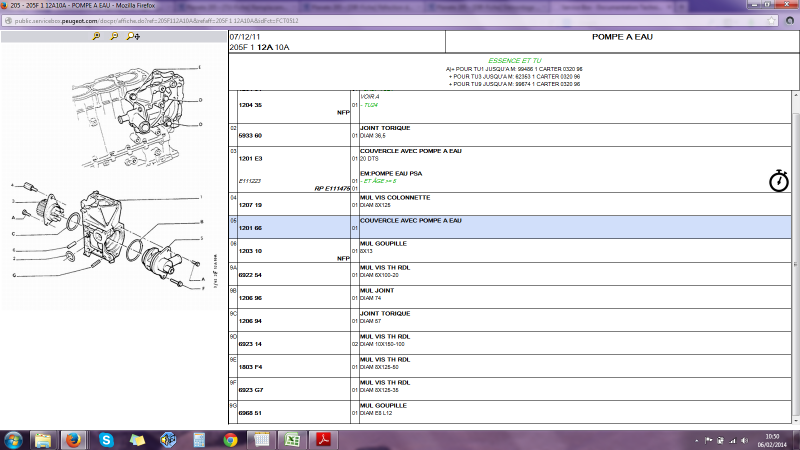The width and height of the screenshot is (800, 450).
Task: Click part number 1206 96
Action: [250, 298]
